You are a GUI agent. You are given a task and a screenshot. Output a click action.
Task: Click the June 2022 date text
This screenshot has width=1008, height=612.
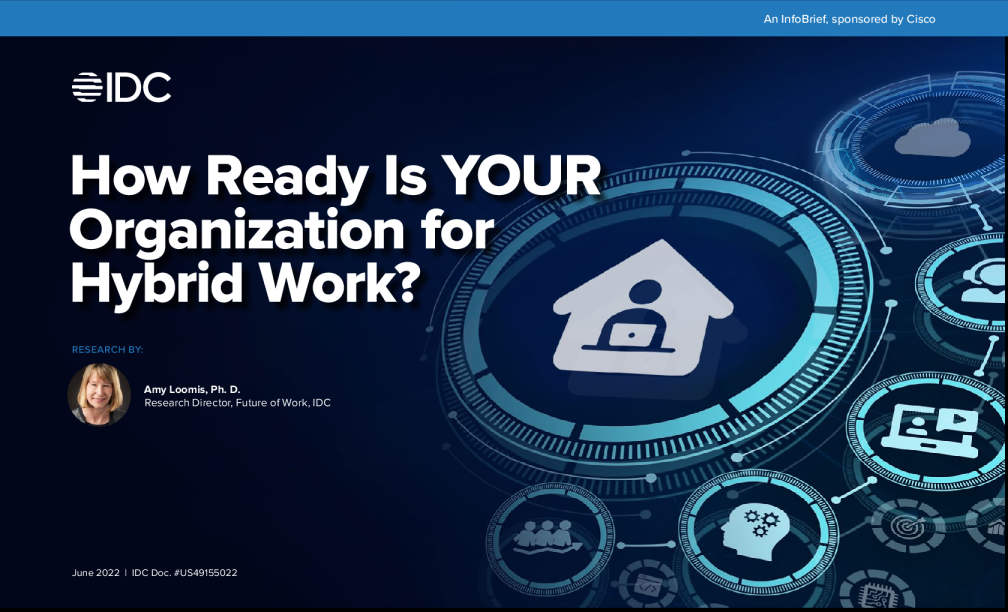point(95,573)
